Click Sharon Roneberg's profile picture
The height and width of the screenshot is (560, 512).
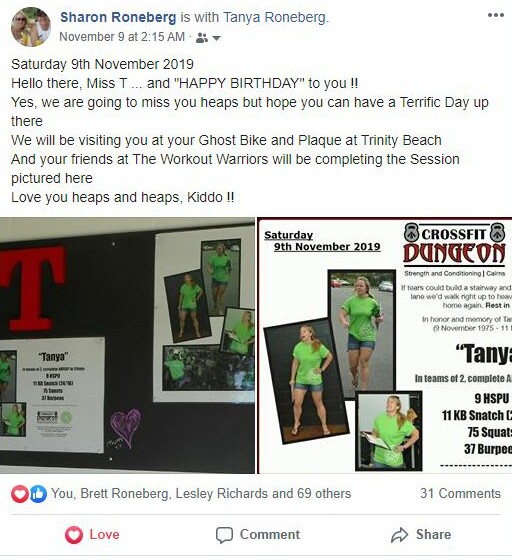[31, 27]
